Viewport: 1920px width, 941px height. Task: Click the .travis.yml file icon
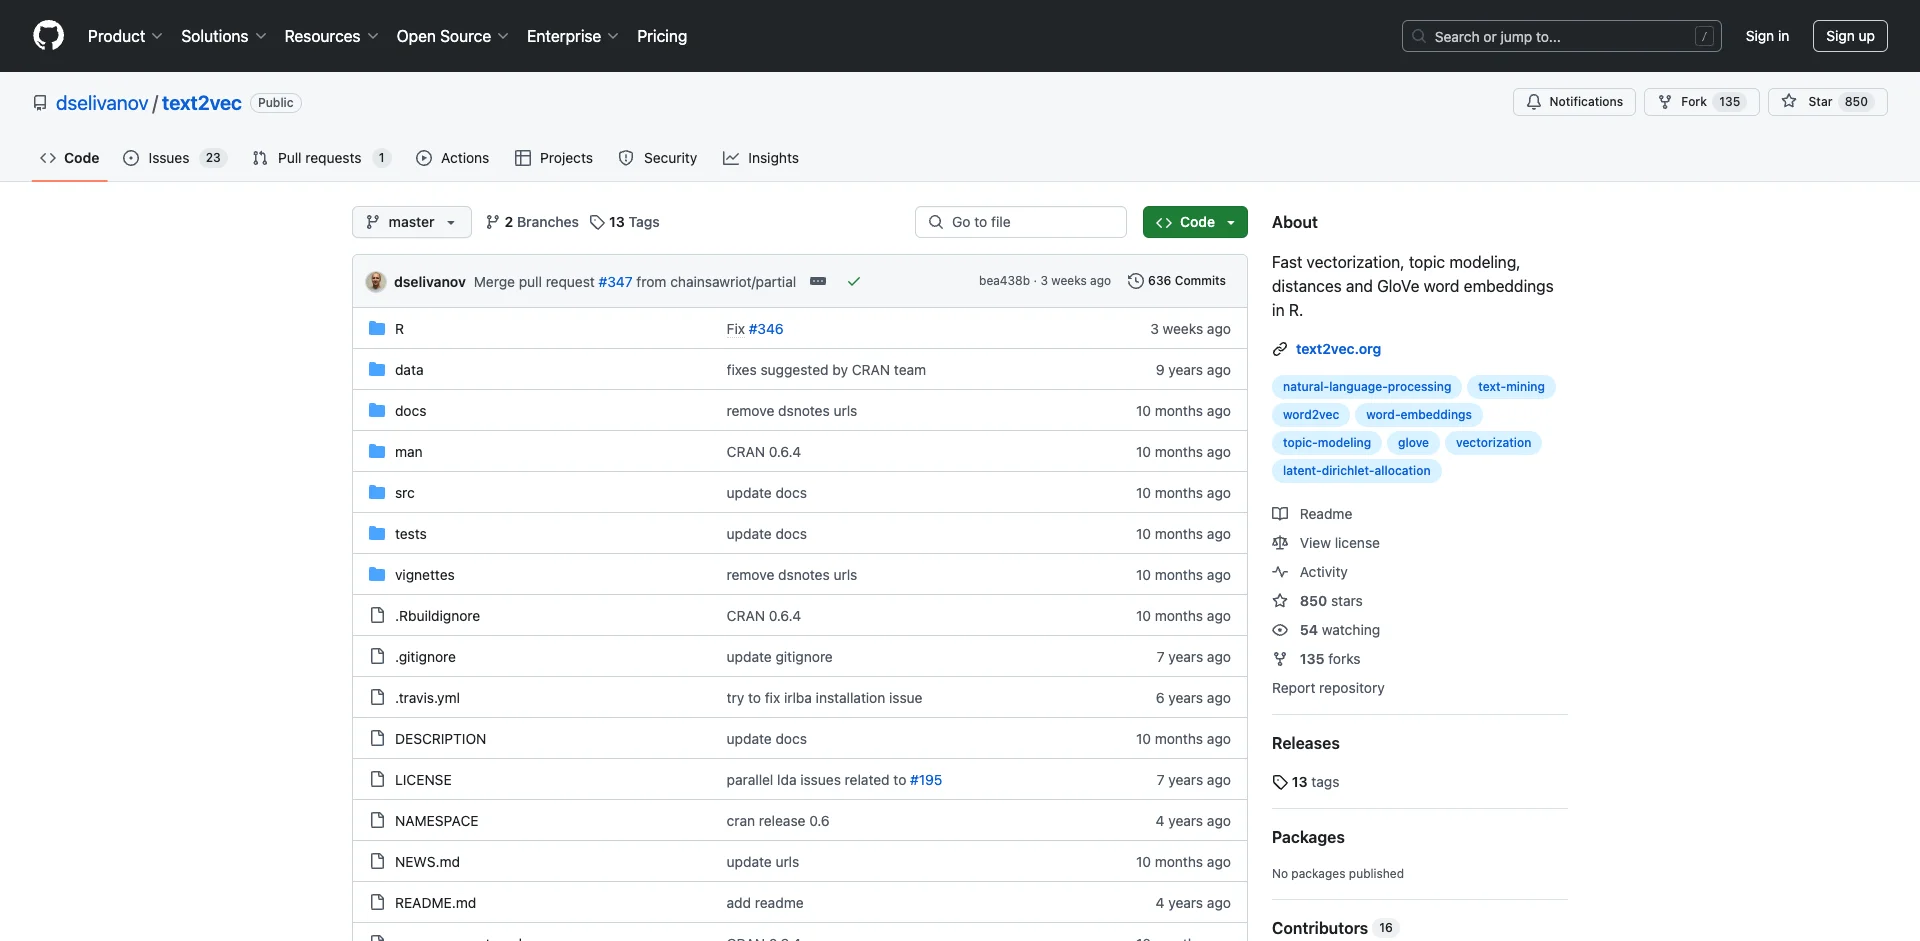point(377,698)
